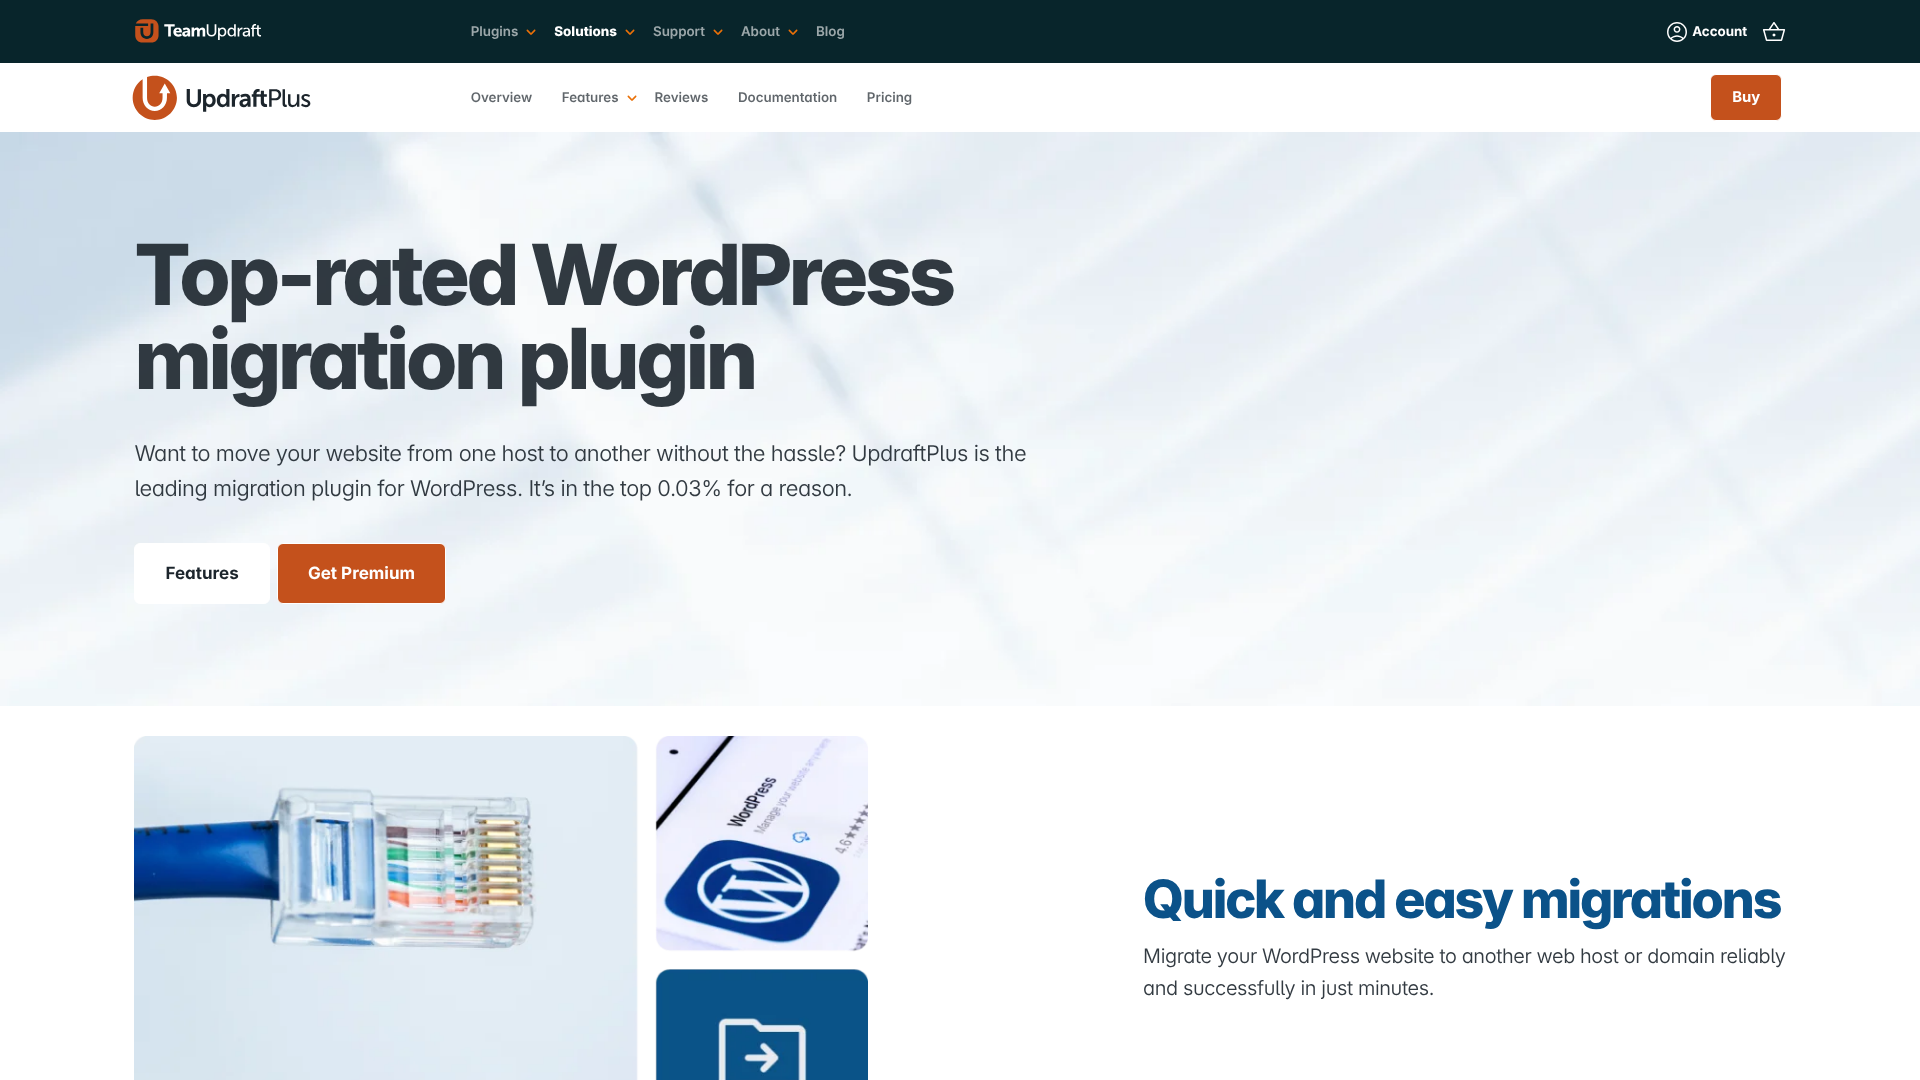This screenshot has height=1080, width=1920.
Task: Go to the Documentation page
Action: (x=787, y=97)
